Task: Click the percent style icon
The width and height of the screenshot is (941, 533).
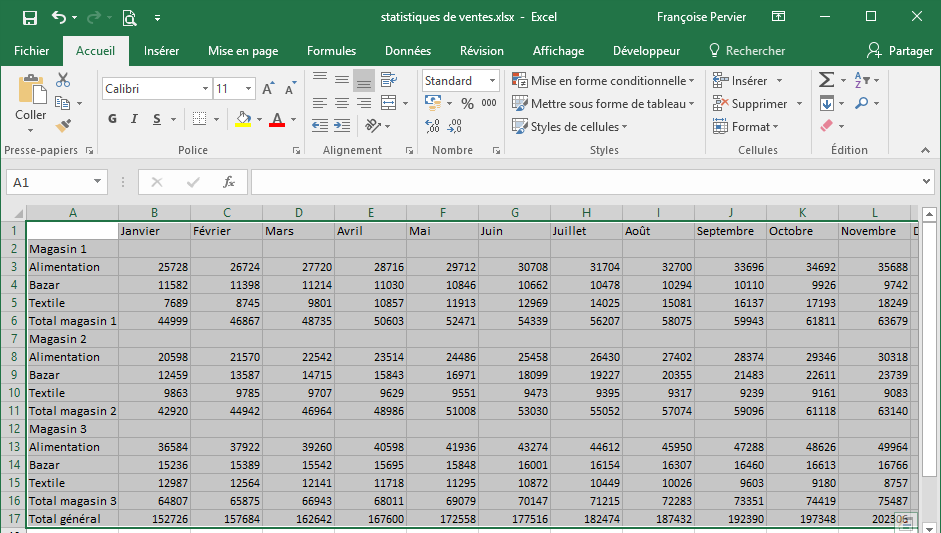Action: (467, 103)
